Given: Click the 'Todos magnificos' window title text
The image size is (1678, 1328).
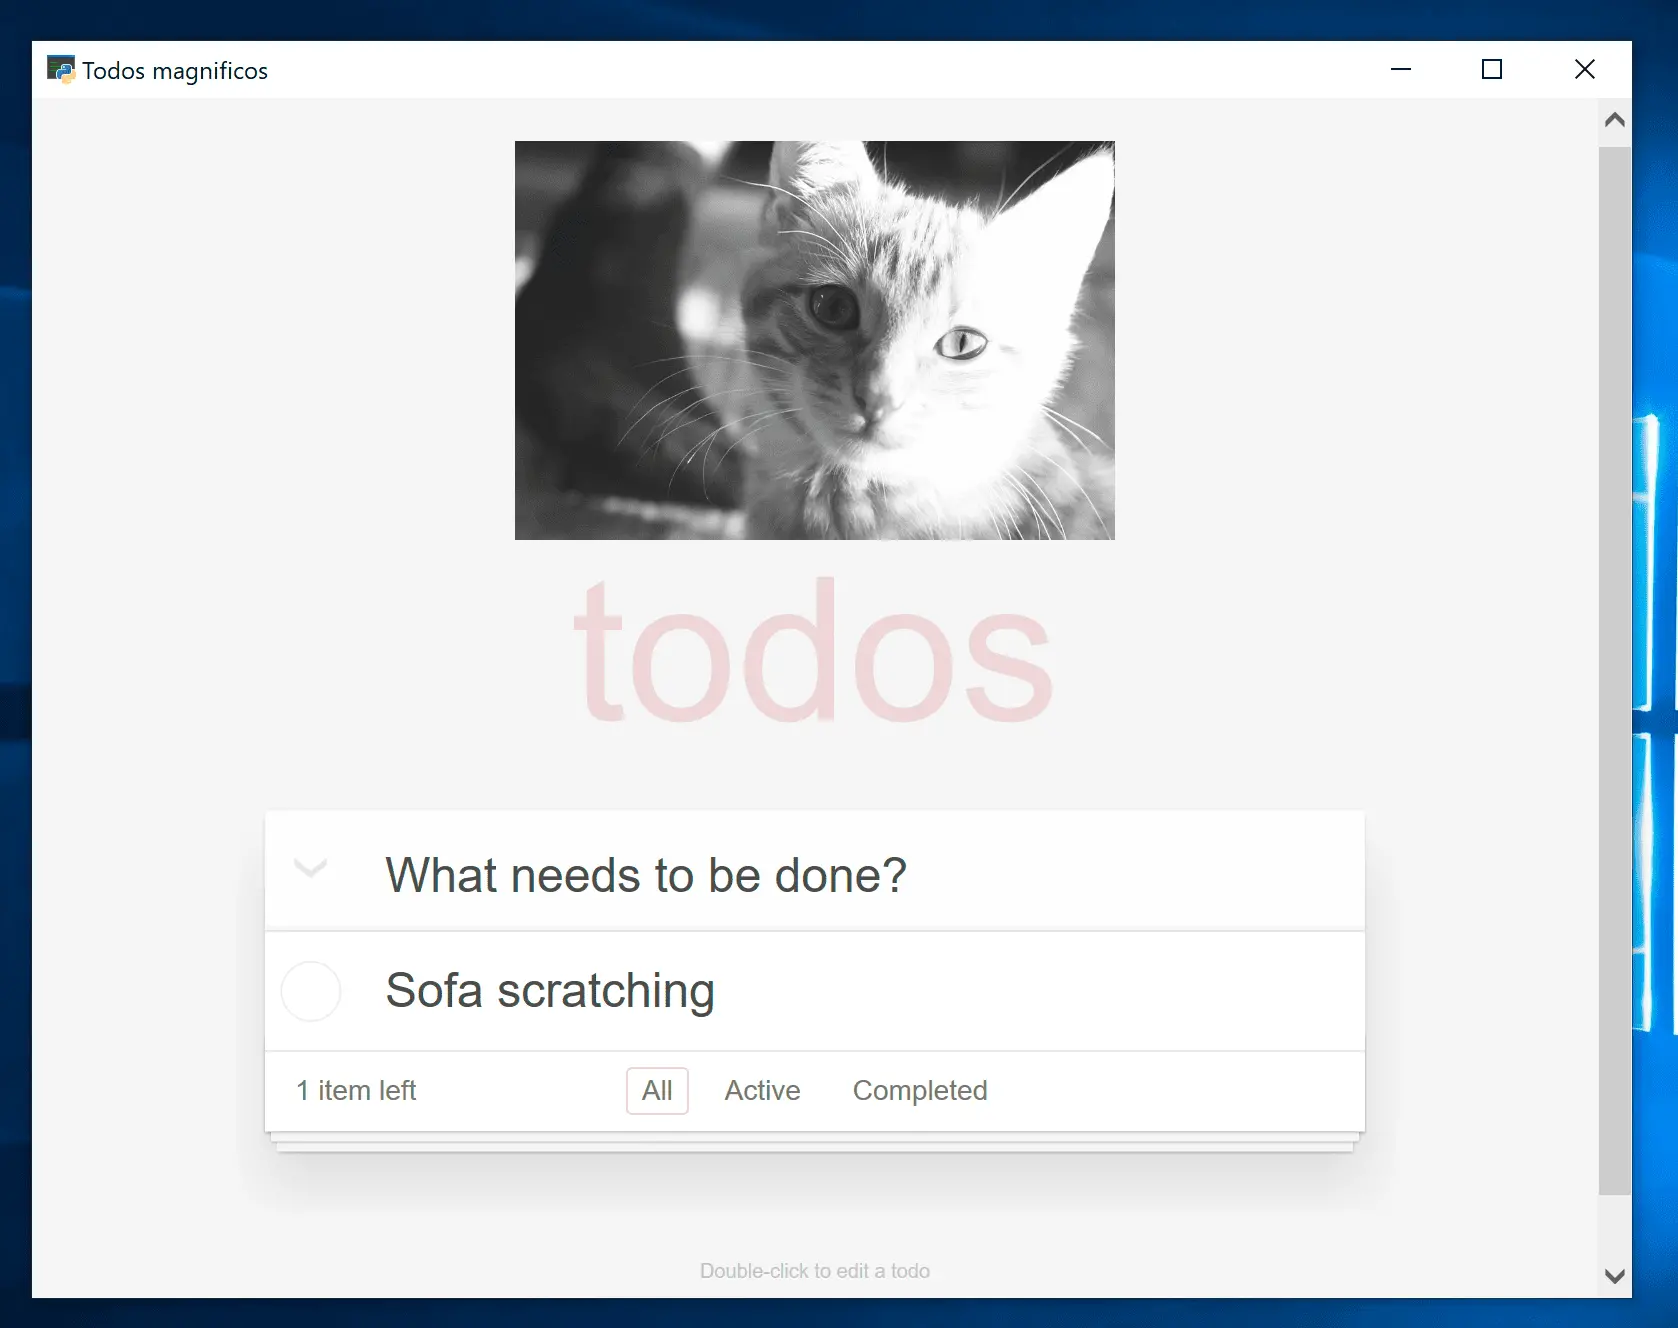Looking at the screenshot, I should click(x=175, y=71).
